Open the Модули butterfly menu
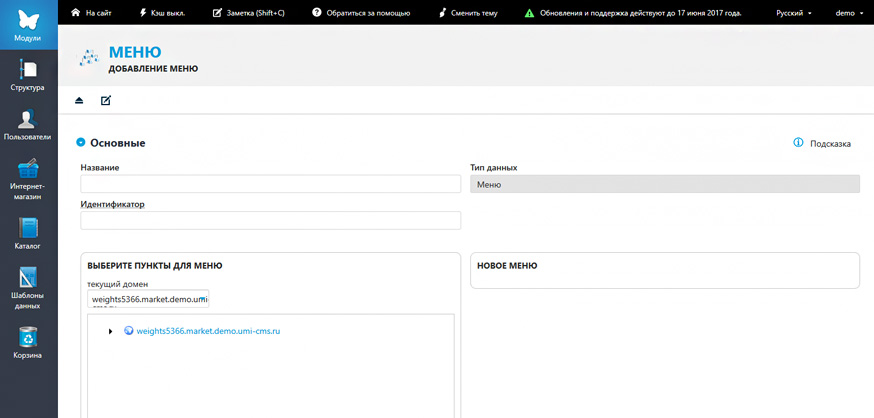 pyautogui.click(x=28, y=25)
